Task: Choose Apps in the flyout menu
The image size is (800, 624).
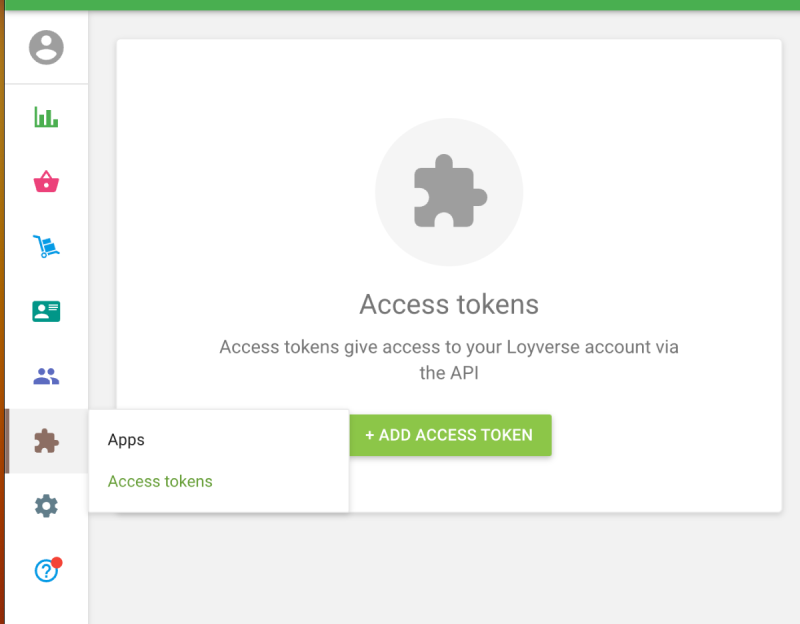Action: tap(127, 440)
